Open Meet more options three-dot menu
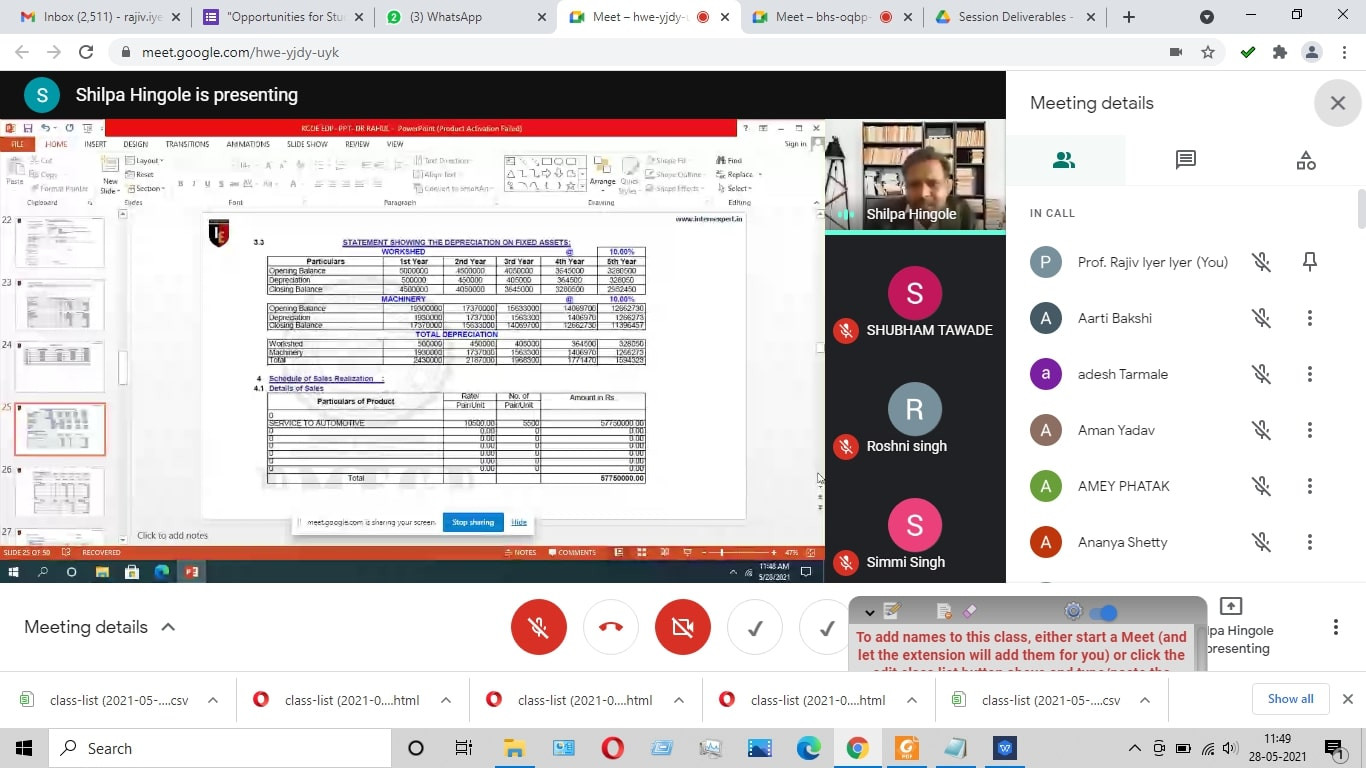 point(1335,627)
